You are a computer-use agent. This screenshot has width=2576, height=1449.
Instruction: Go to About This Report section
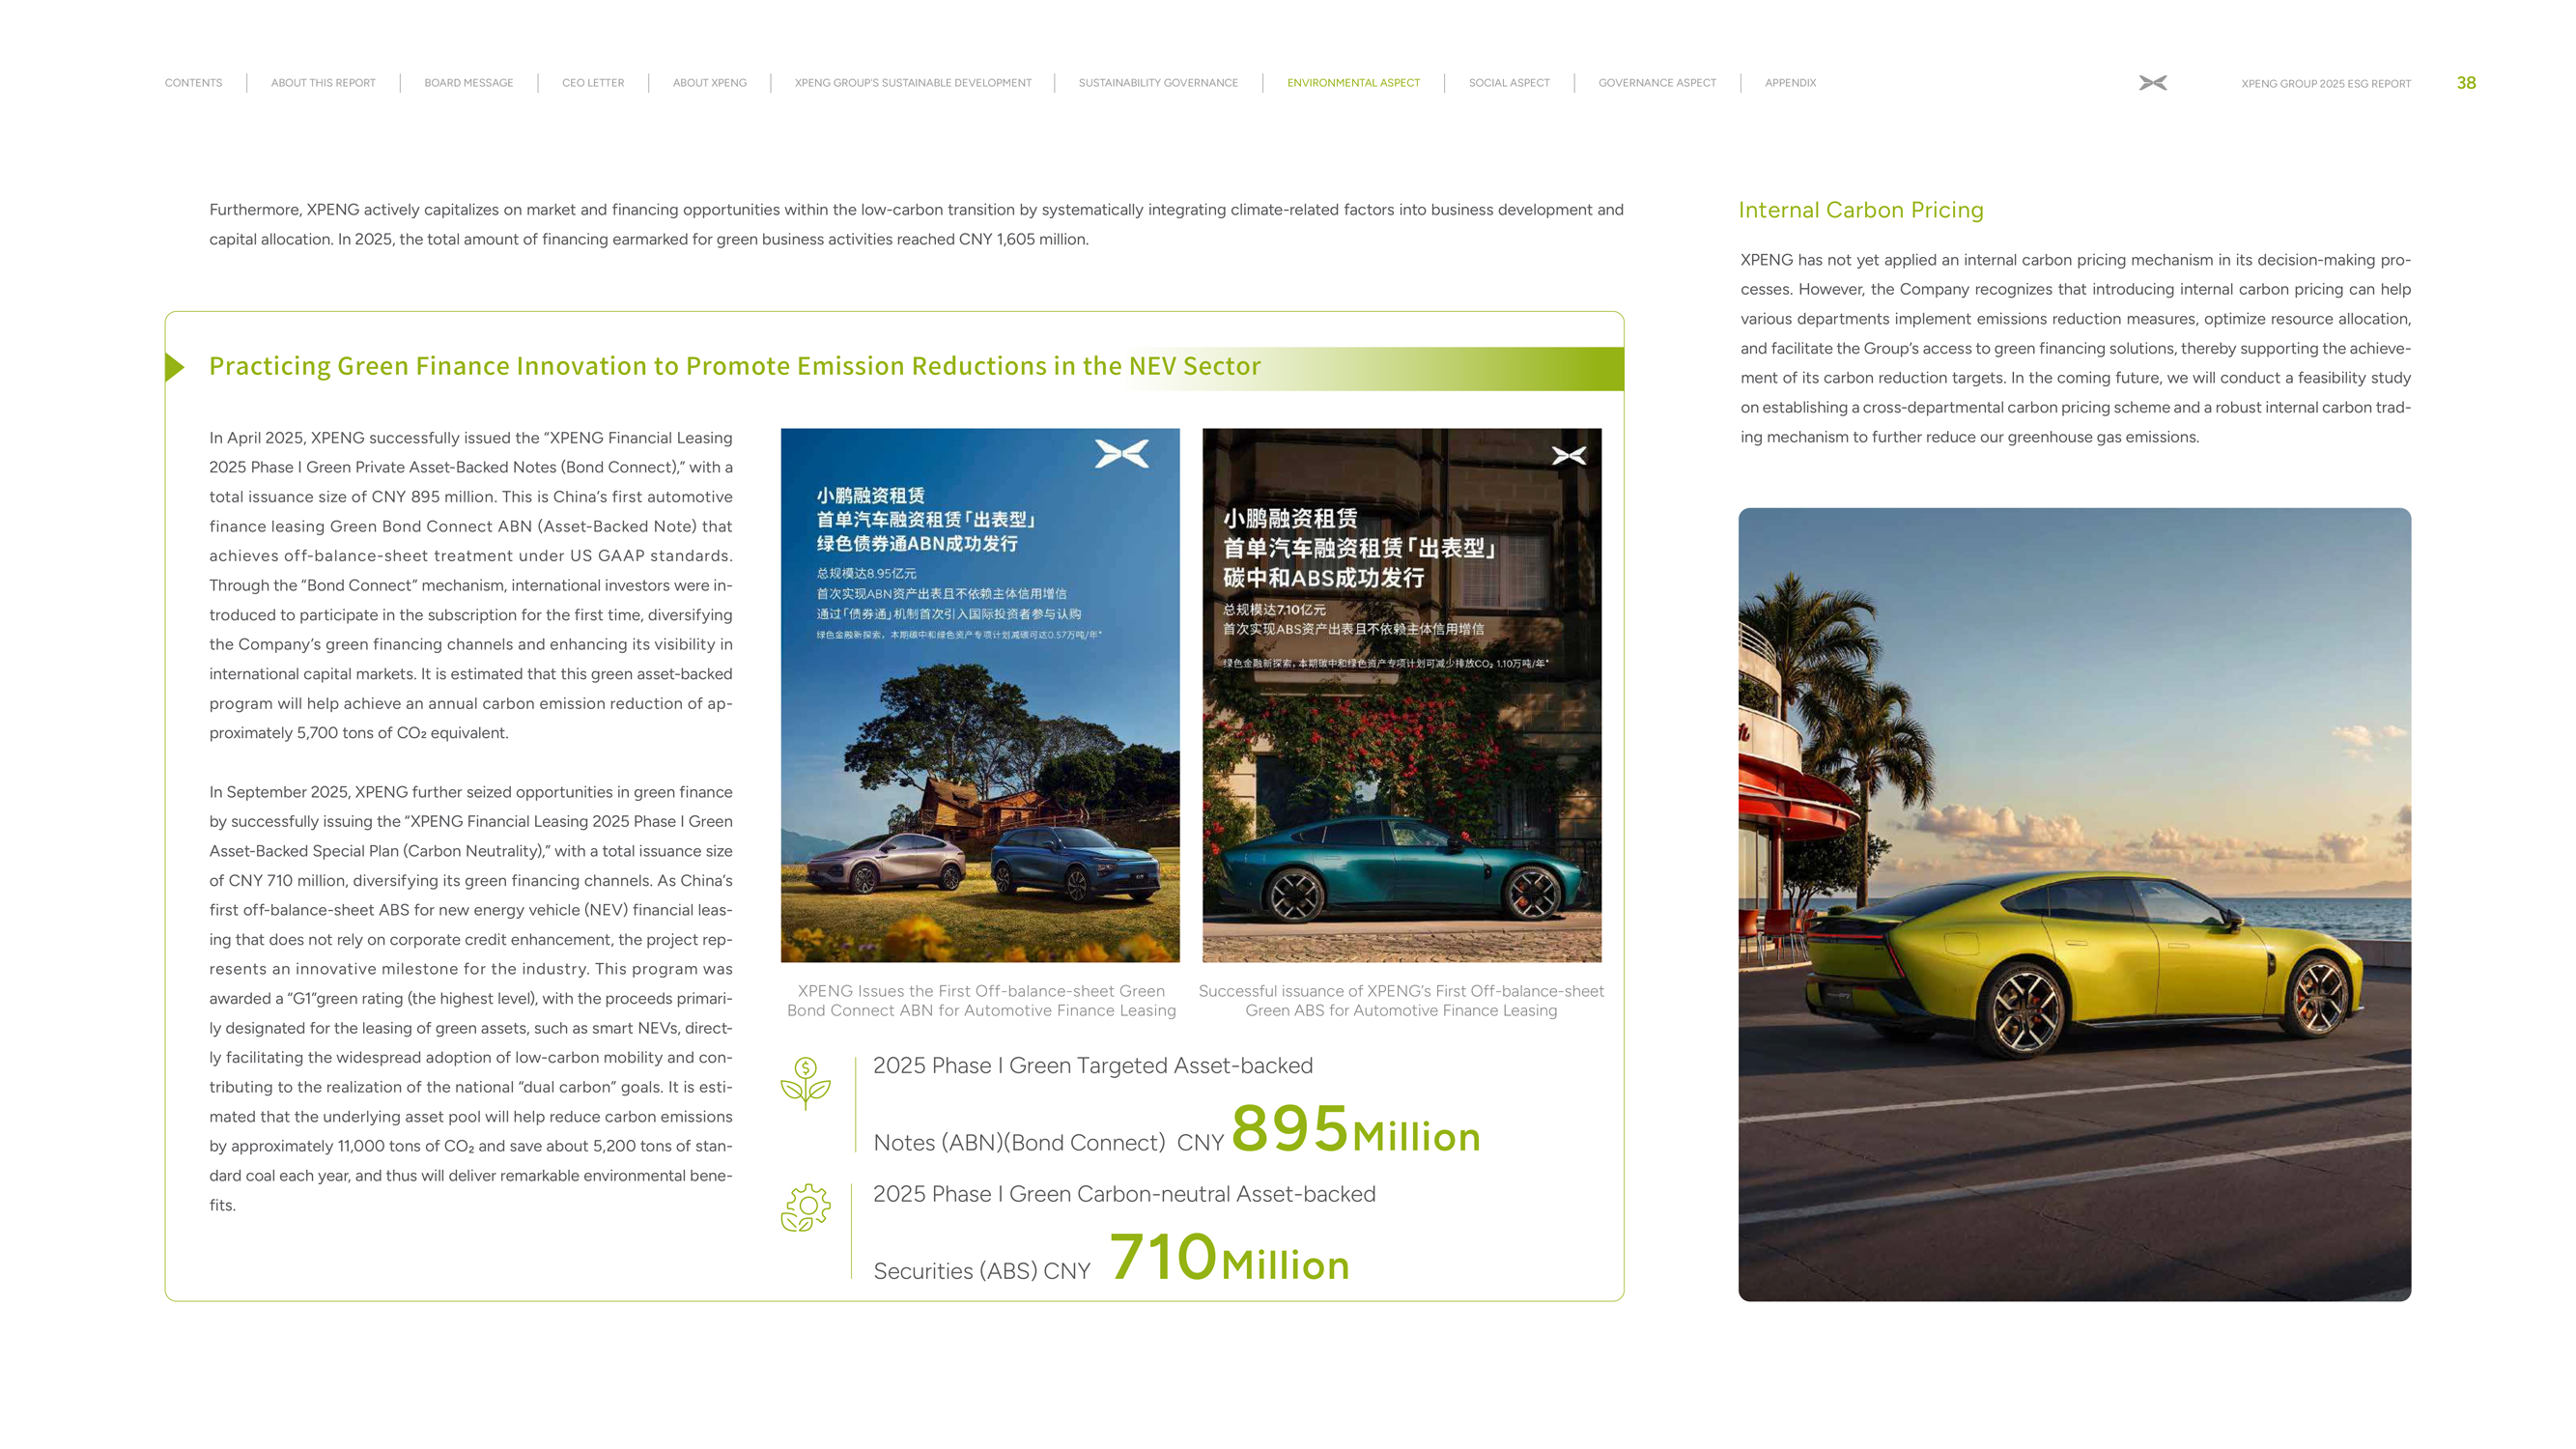click(x=323, y=83)
